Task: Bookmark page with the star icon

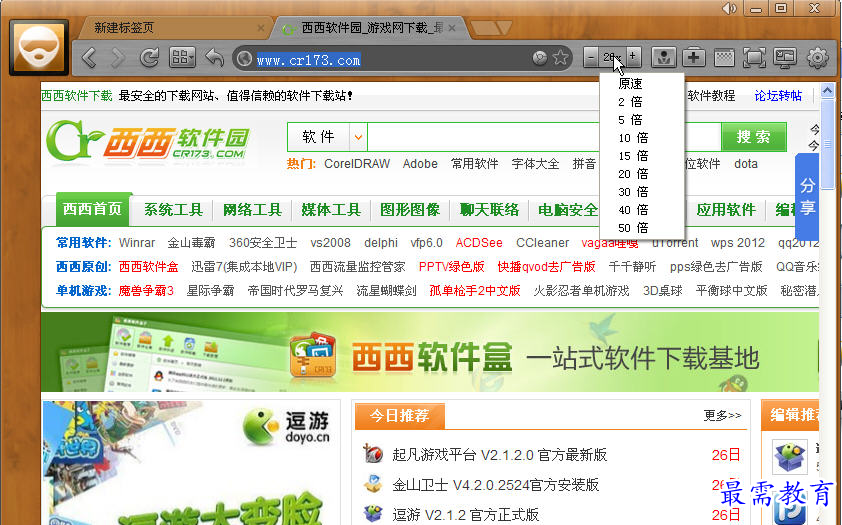Action: pyautogui.click(x=561, y=57)
